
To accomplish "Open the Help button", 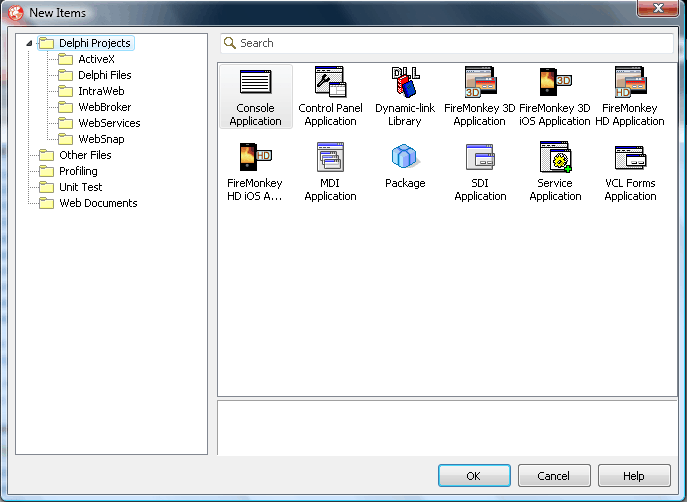I will coord(634,476).
